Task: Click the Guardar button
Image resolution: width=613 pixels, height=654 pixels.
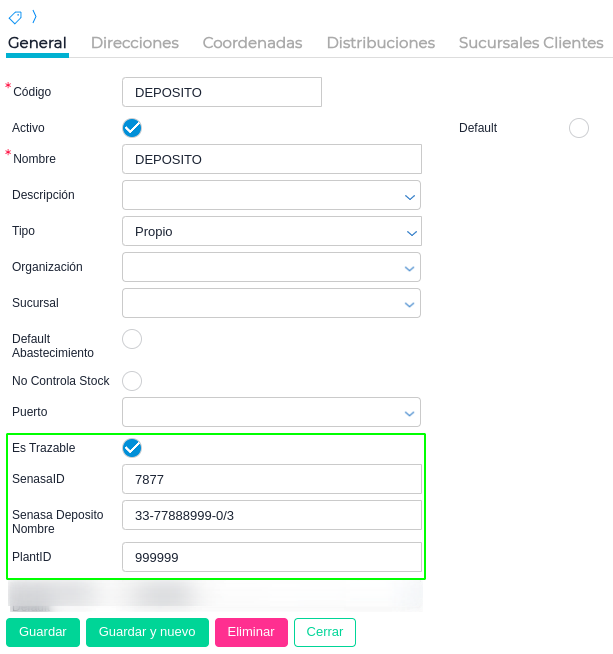Action: click(43, 632)
